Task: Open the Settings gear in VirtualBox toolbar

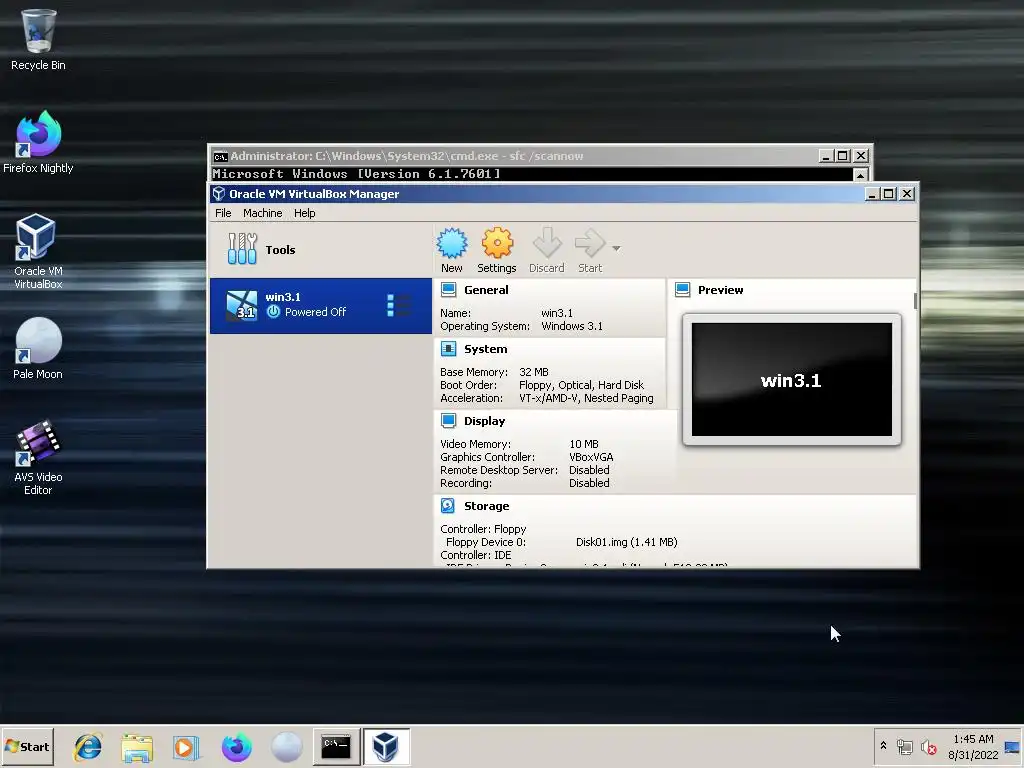Action: click(496, 251)
